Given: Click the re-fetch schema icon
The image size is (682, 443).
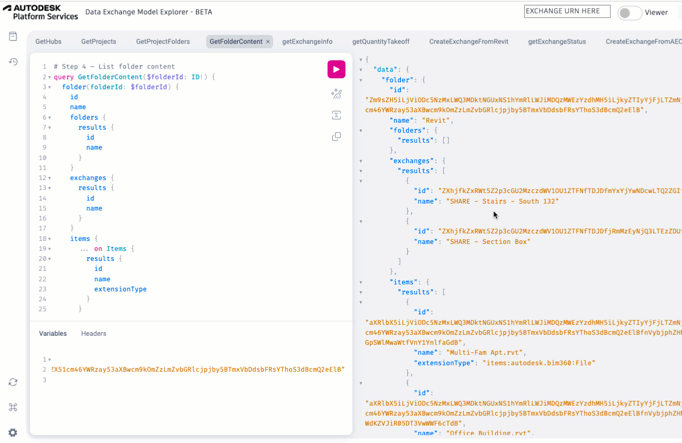Looking at the screenshot, I should click(13, 382).
